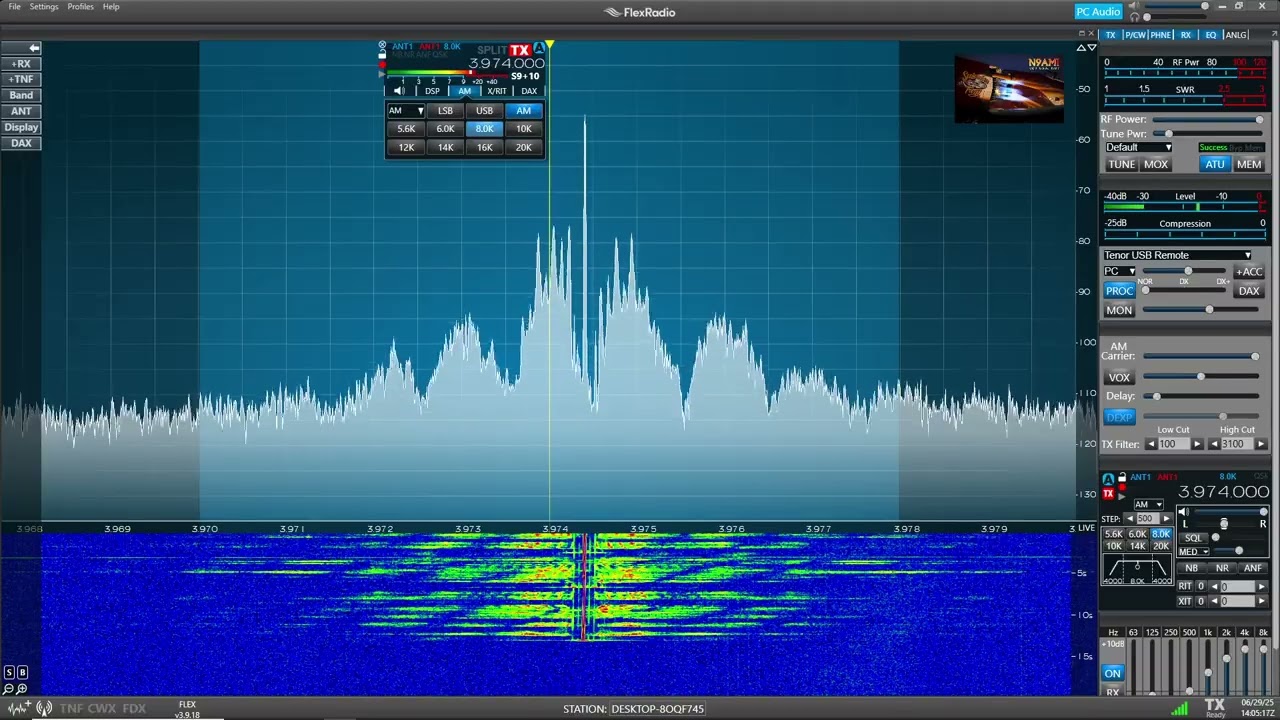Zoom in with right magnifier icon
Image resolution: width=1280 pixels, height=720 pixels.
pyautogui.click(x=22, y=689)
